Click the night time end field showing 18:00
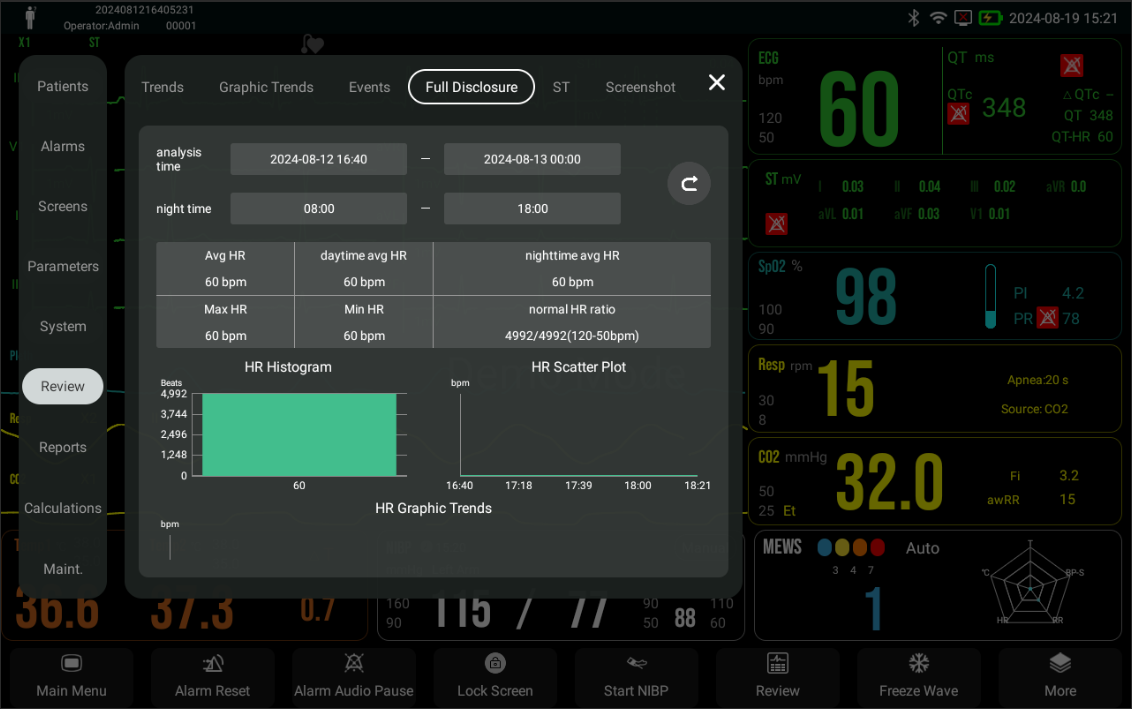The width and height of the screenshot is (1132, 709). [x=531, y=208]
